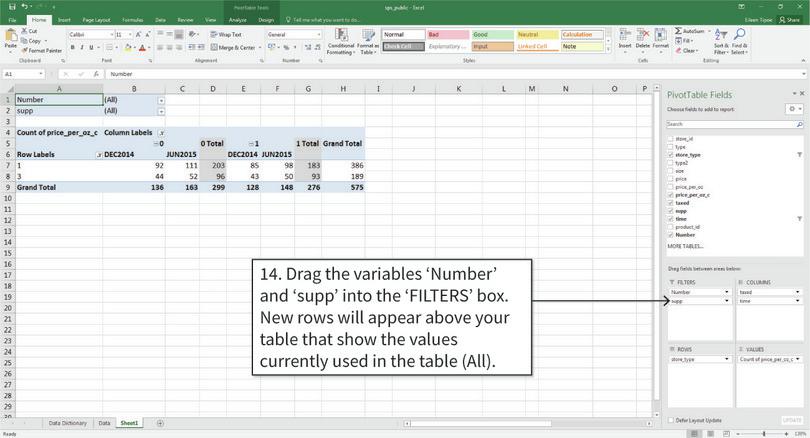The image size is (810, 438).
Task: Open the store_type dropdown in ROWS area
Action: pyautogui.click(x=726, y=359)
